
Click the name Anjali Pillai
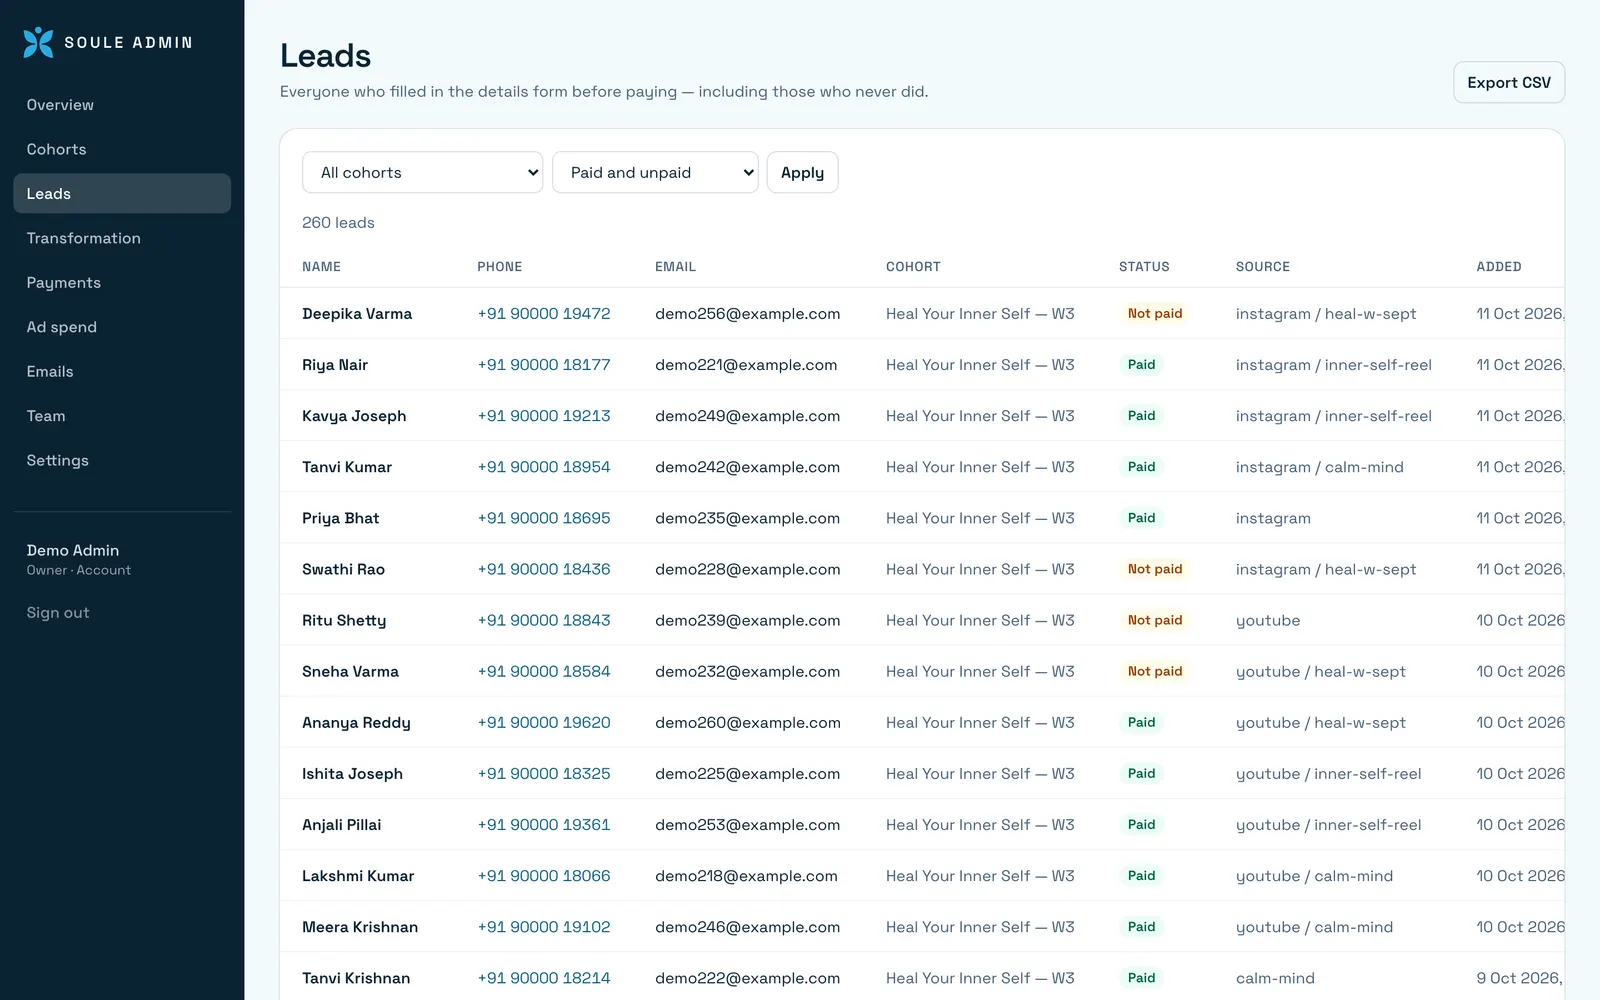click(x=342, y=825)
